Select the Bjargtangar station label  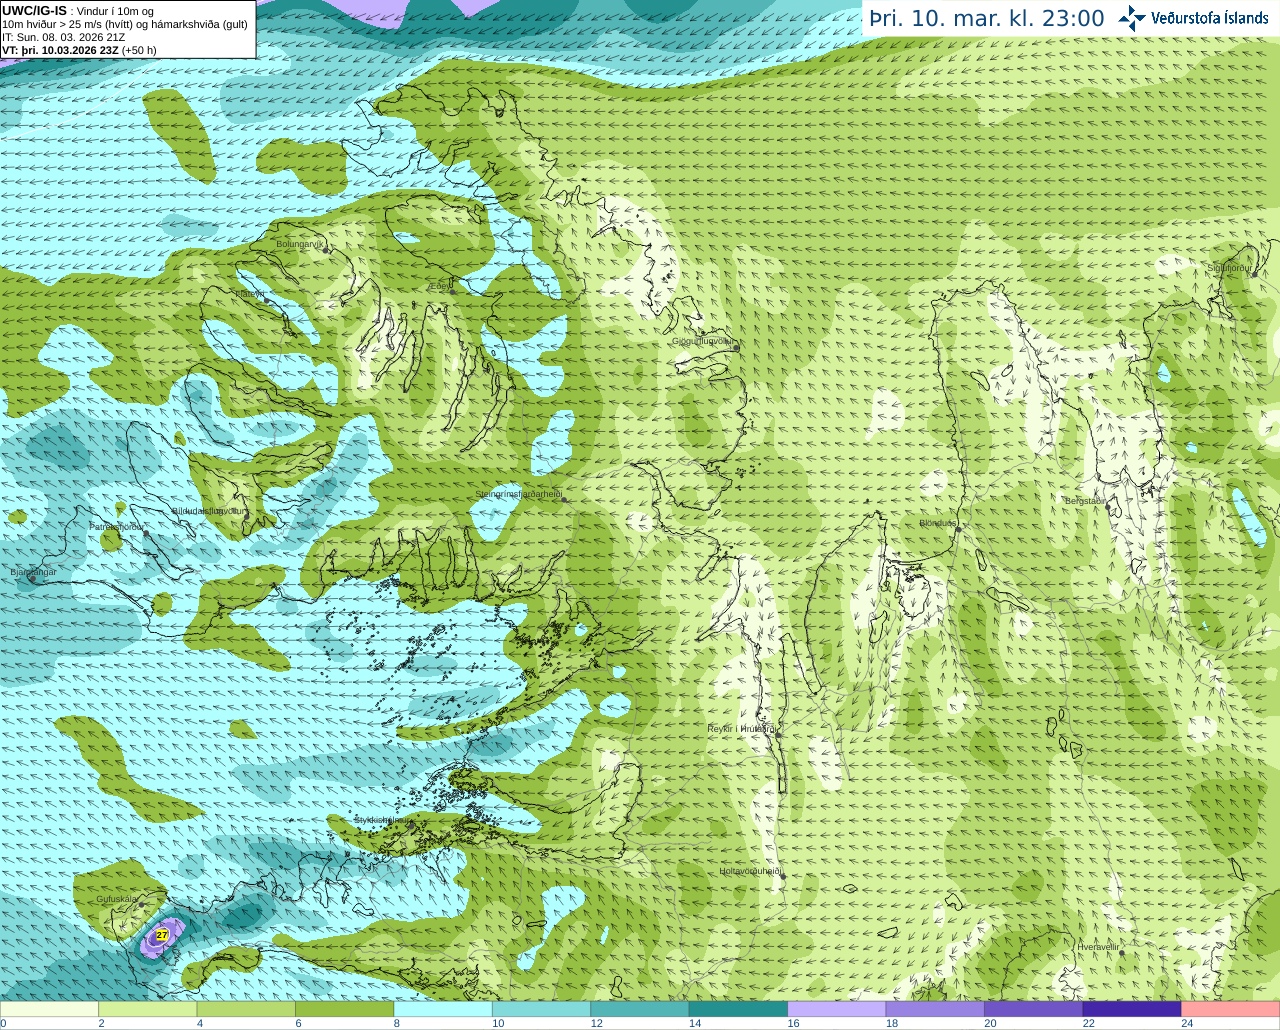click(x=33, y=572)
